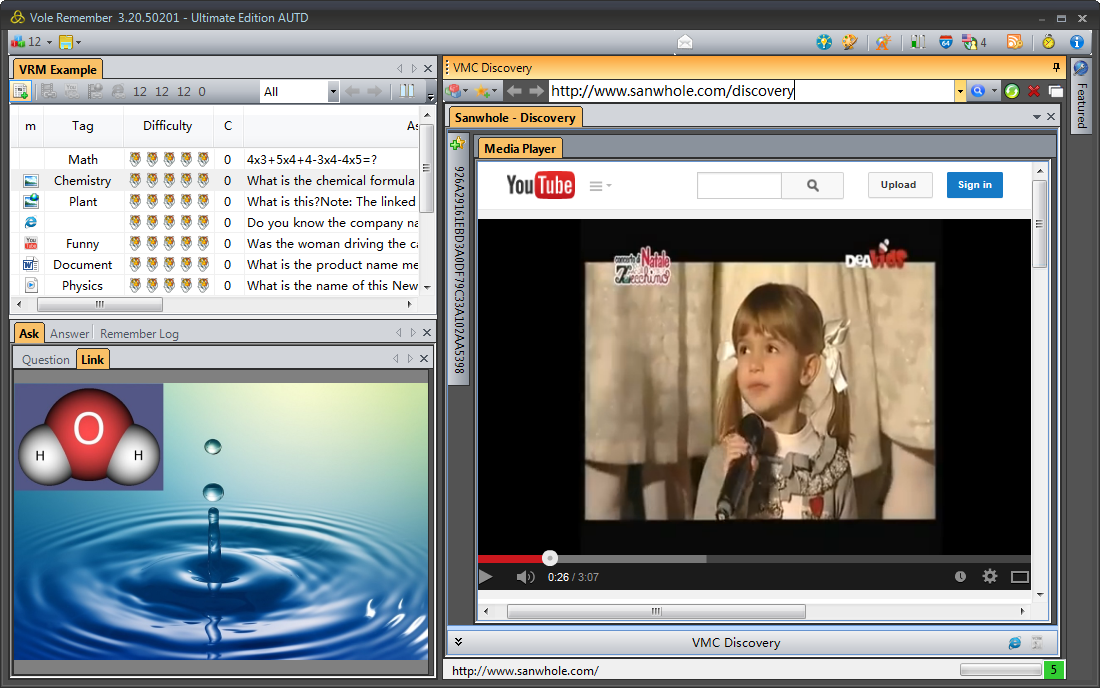Open the YouTube guide menu icon
Screen dimensions: 1100x688
(600, 186)
